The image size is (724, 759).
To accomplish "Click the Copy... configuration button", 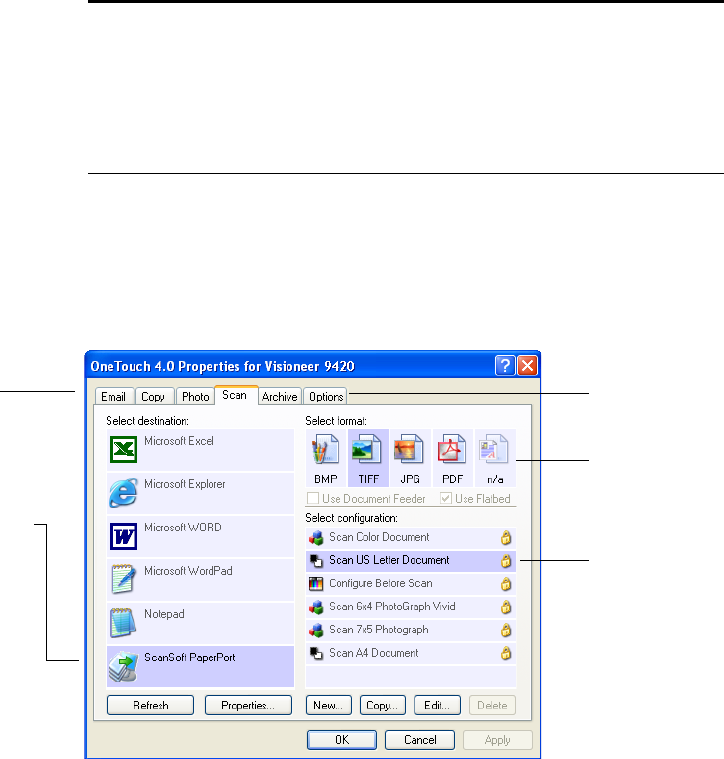I will point(383,705).
